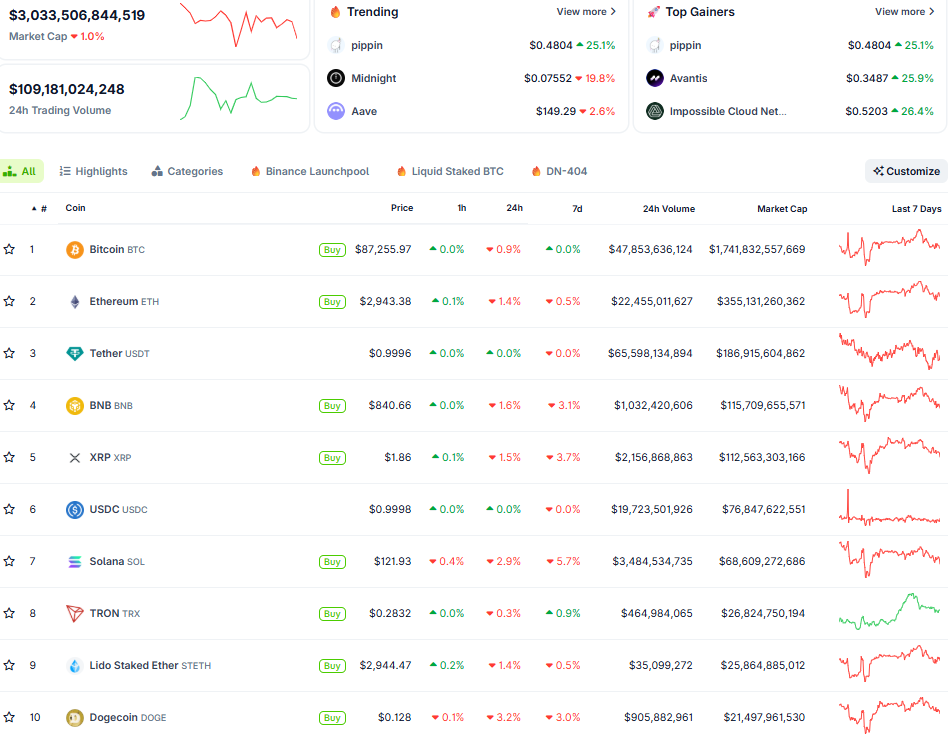Switch to the Highlights tab

click(x=94, y=171)
